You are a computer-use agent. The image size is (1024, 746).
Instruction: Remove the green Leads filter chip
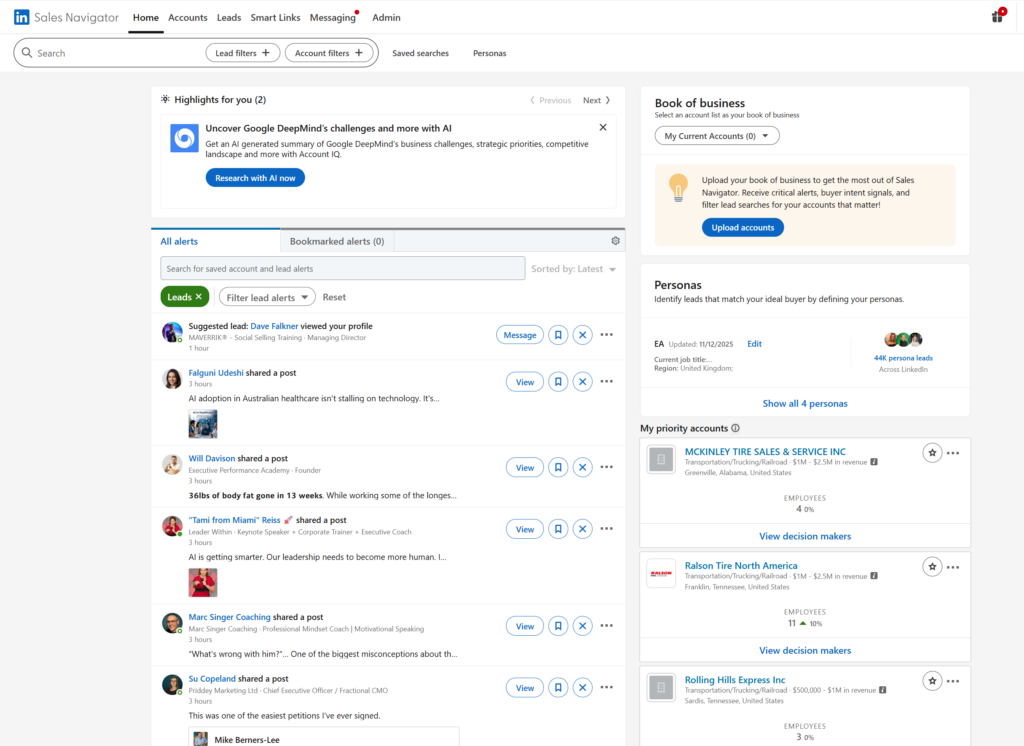point(199,297)
